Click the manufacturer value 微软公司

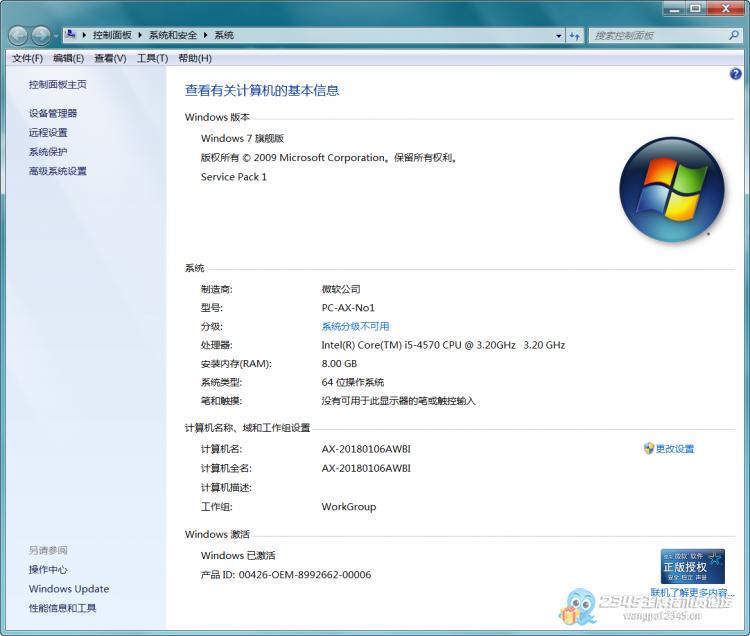(341, 289)
